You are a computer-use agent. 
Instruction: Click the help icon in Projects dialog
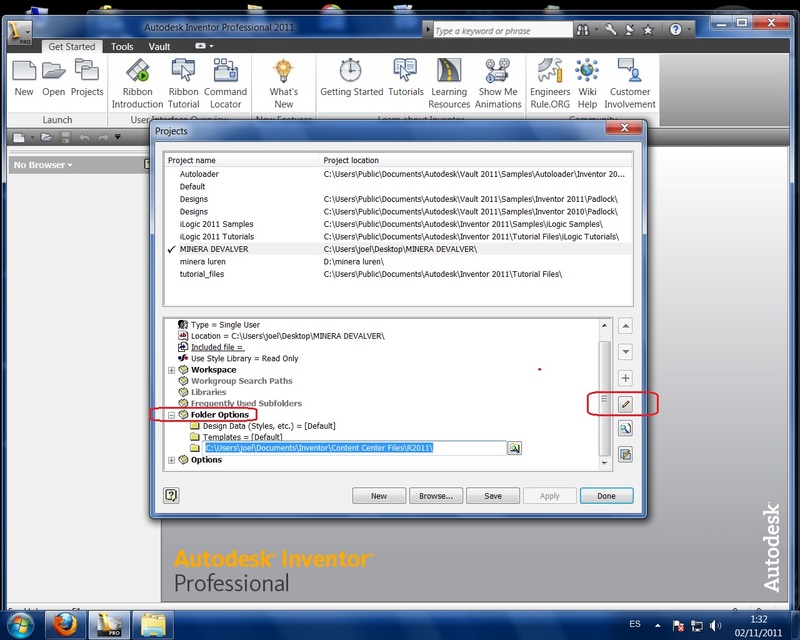click(171, 495)
